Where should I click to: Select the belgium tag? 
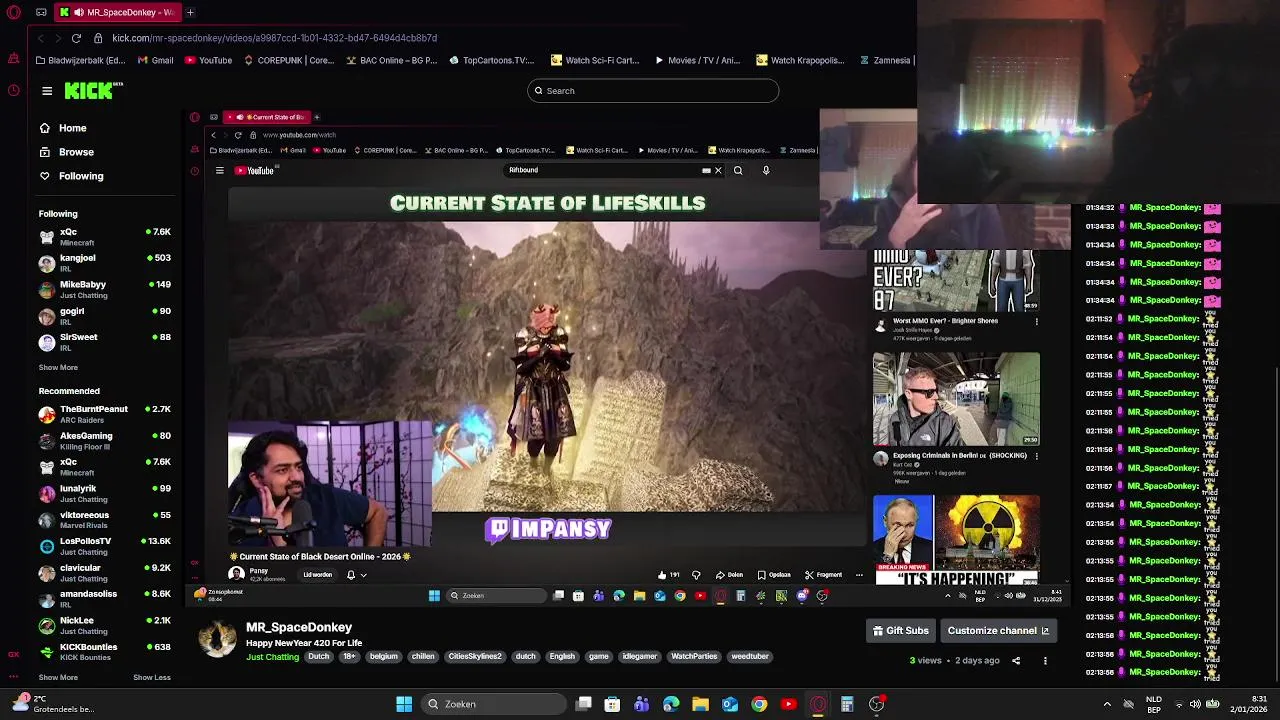pyautogui.click(x=384, y=656)
